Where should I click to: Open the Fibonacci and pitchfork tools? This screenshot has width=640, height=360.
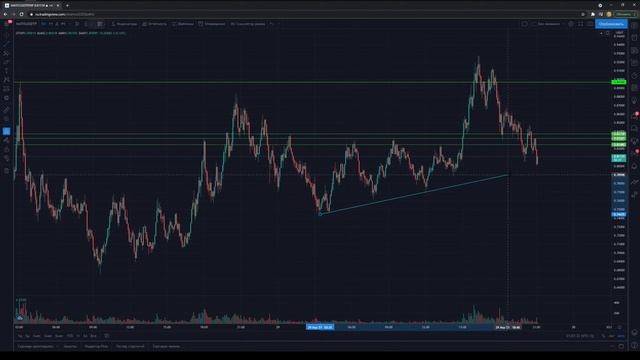click(x=6, y=53)
